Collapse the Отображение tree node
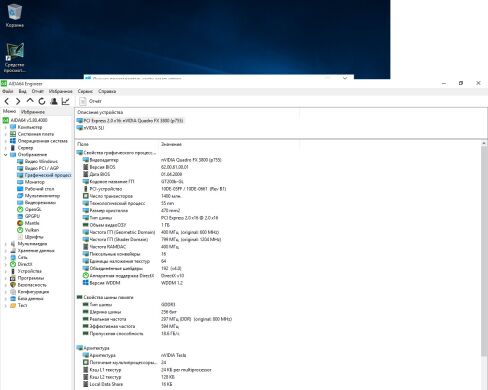 [5, 155]
